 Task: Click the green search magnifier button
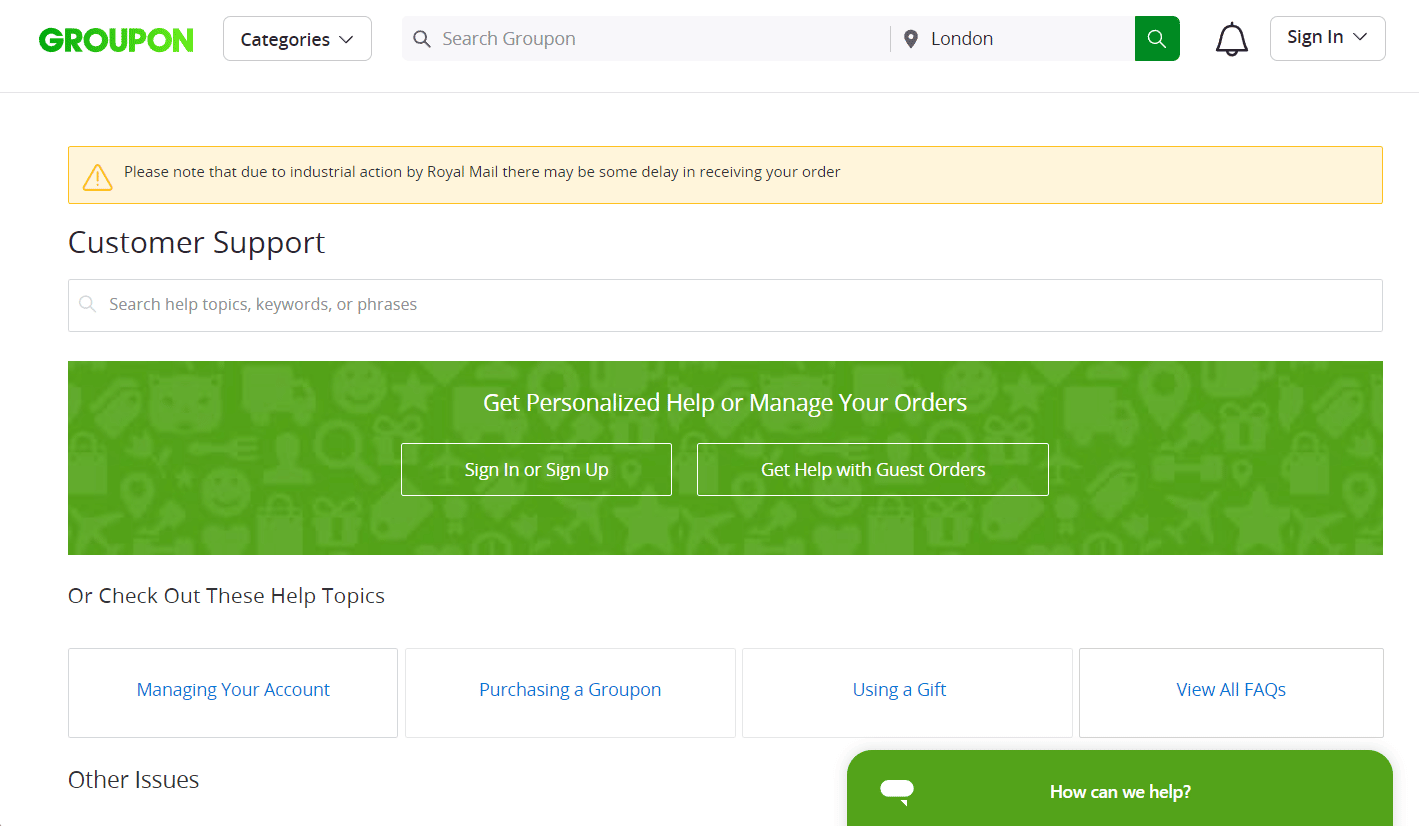coord(1157,38)
